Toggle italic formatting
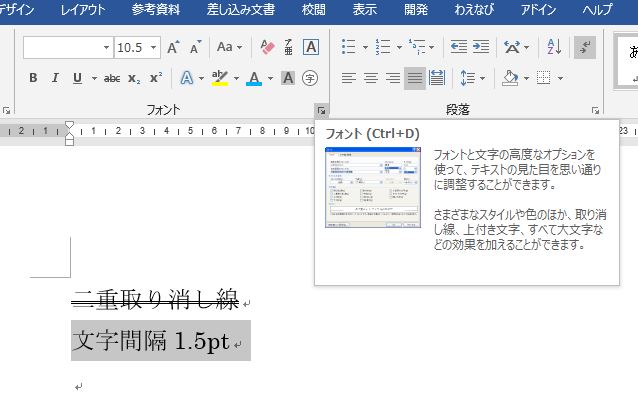 point(55,78)
